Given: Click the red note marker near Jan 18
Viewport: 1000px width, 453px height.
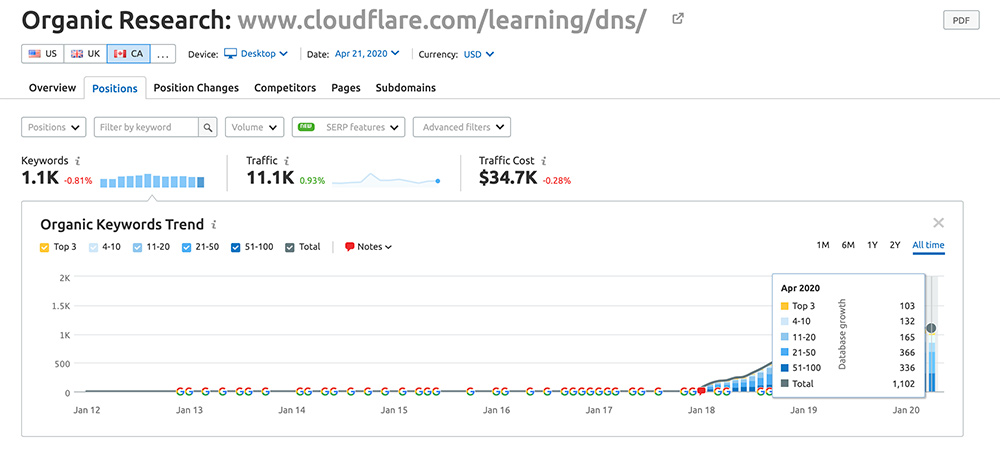Looking at the screenshot, I should pyautogui.click(x=702, y=391).
